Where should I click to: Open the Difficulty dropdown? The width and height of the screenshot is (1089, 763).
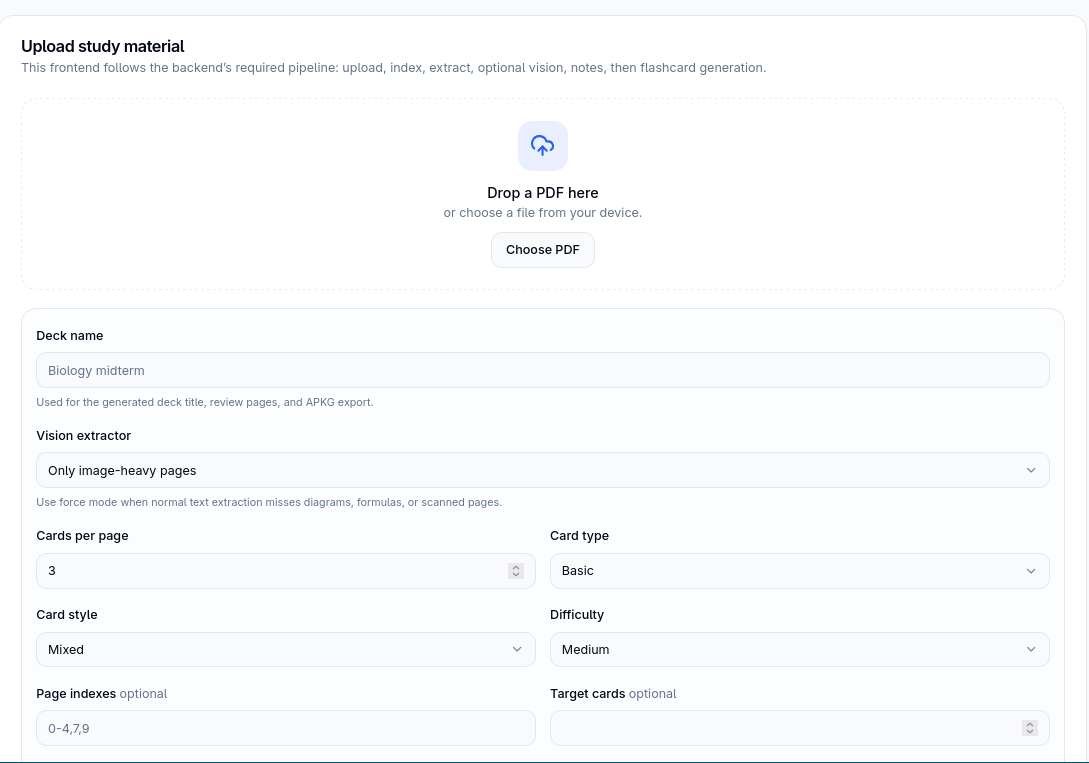[799, 649]
